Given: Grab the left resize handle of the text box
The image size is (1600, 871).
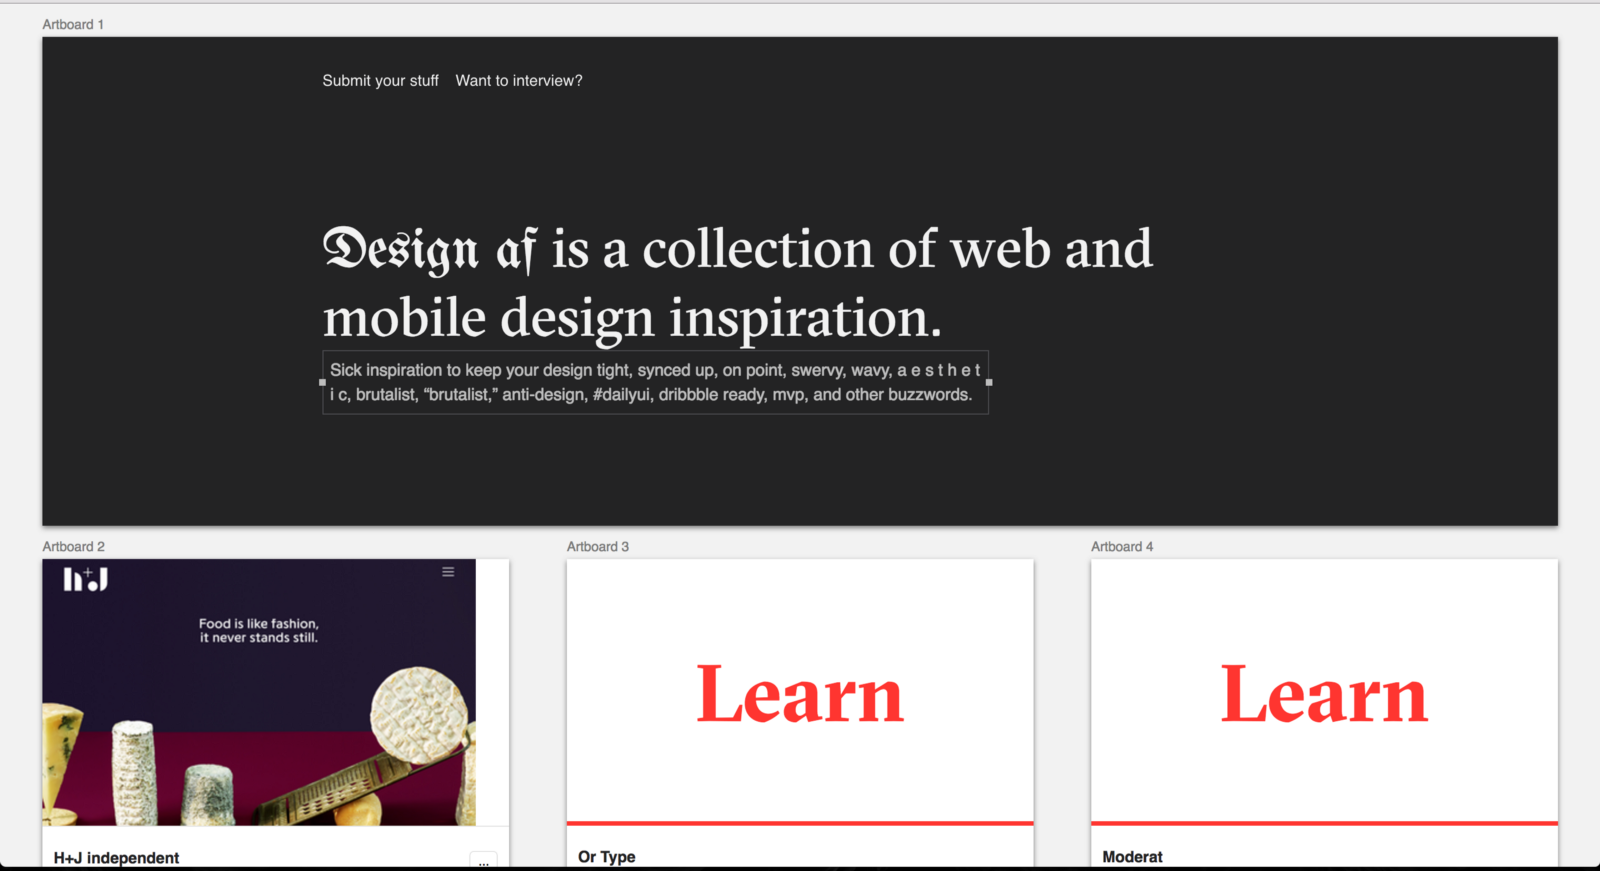Looking at the screenshot, I should pos(322,382).
